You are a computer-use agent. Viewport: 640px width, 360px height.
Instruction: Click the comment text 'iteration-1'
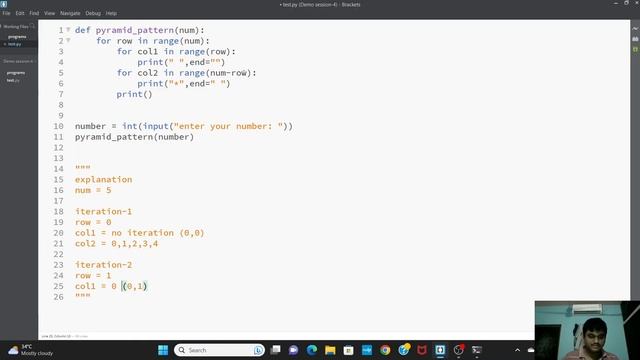click(x=103, y=211)
